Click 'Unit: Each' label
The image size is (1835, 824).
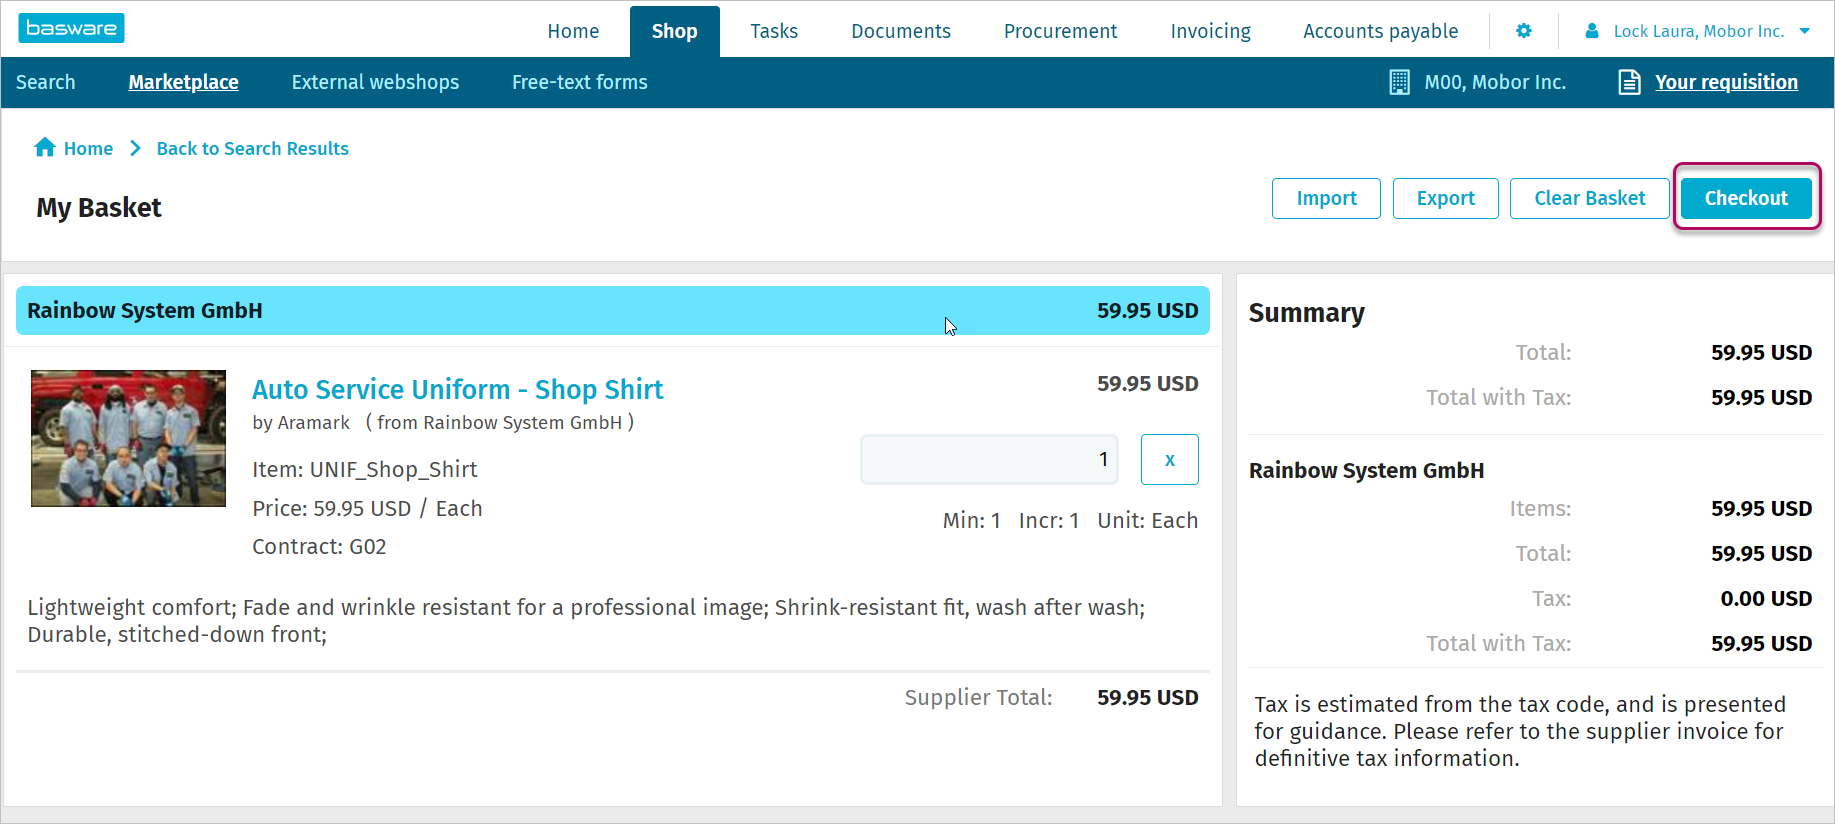pos(1148,520)
